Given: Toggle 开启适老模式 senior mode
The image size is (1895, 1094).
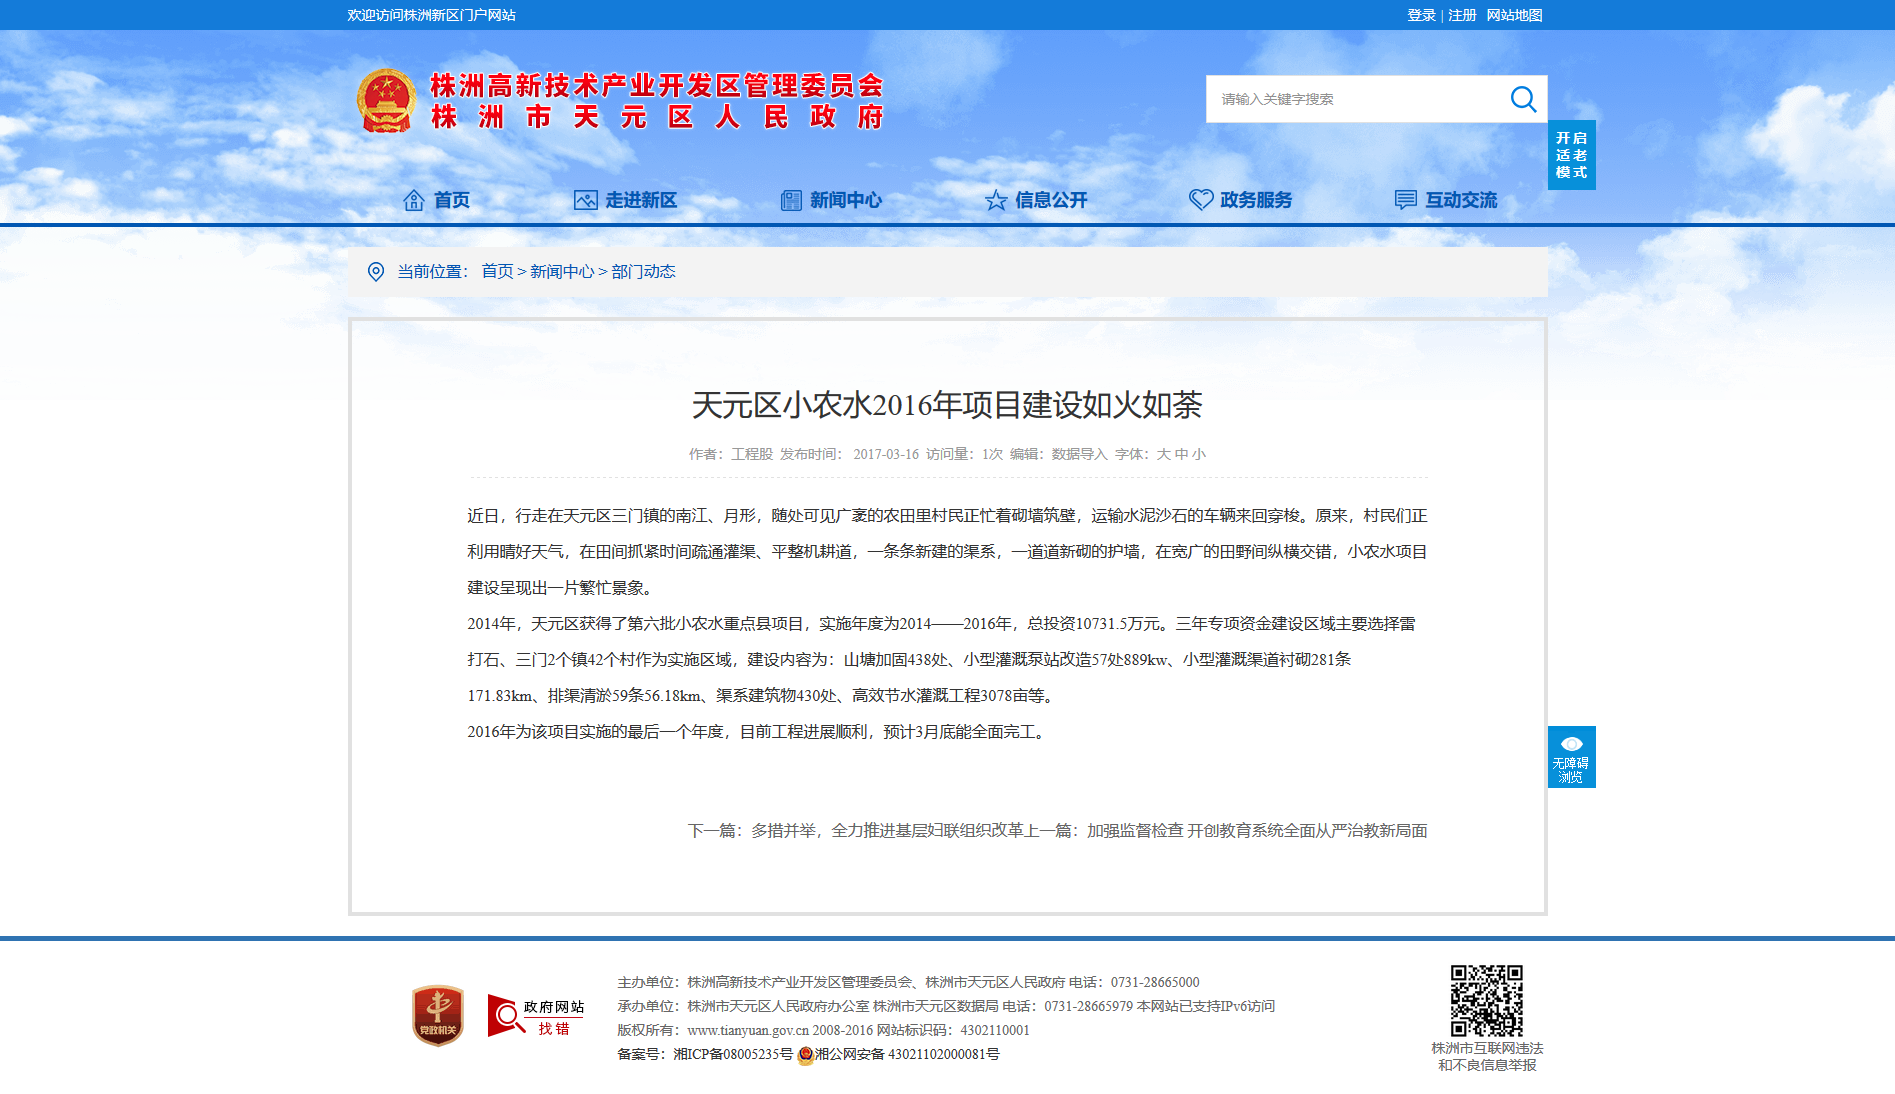Looking at the screenshot, I should [x=1571, y=155].
